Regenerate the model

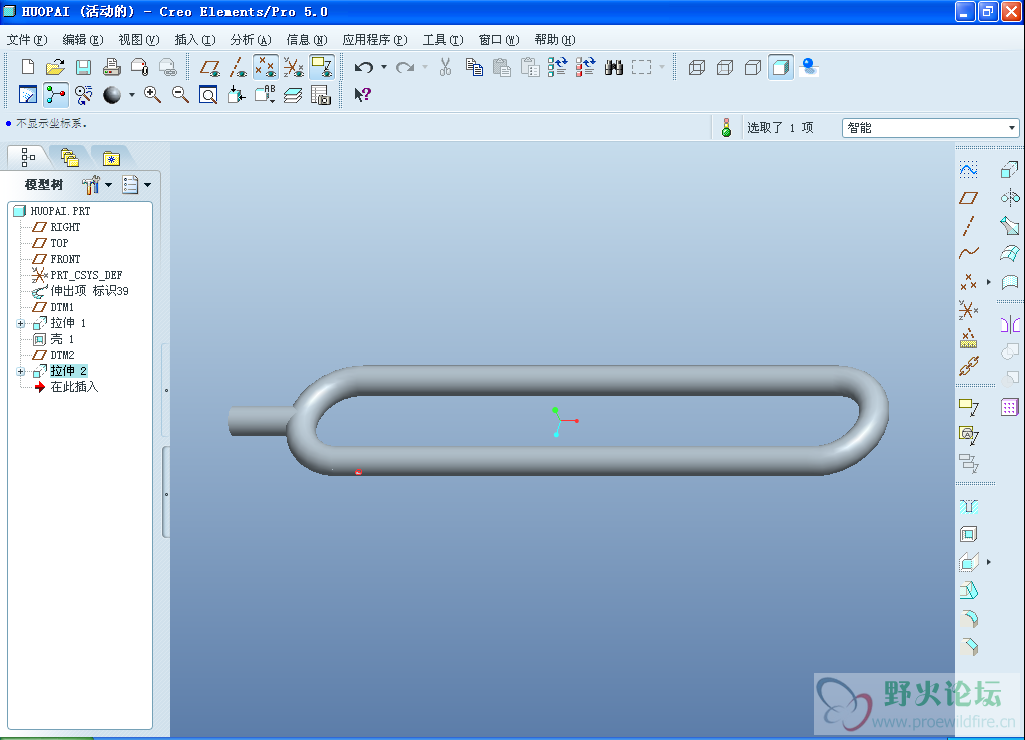tap(557, 67)
